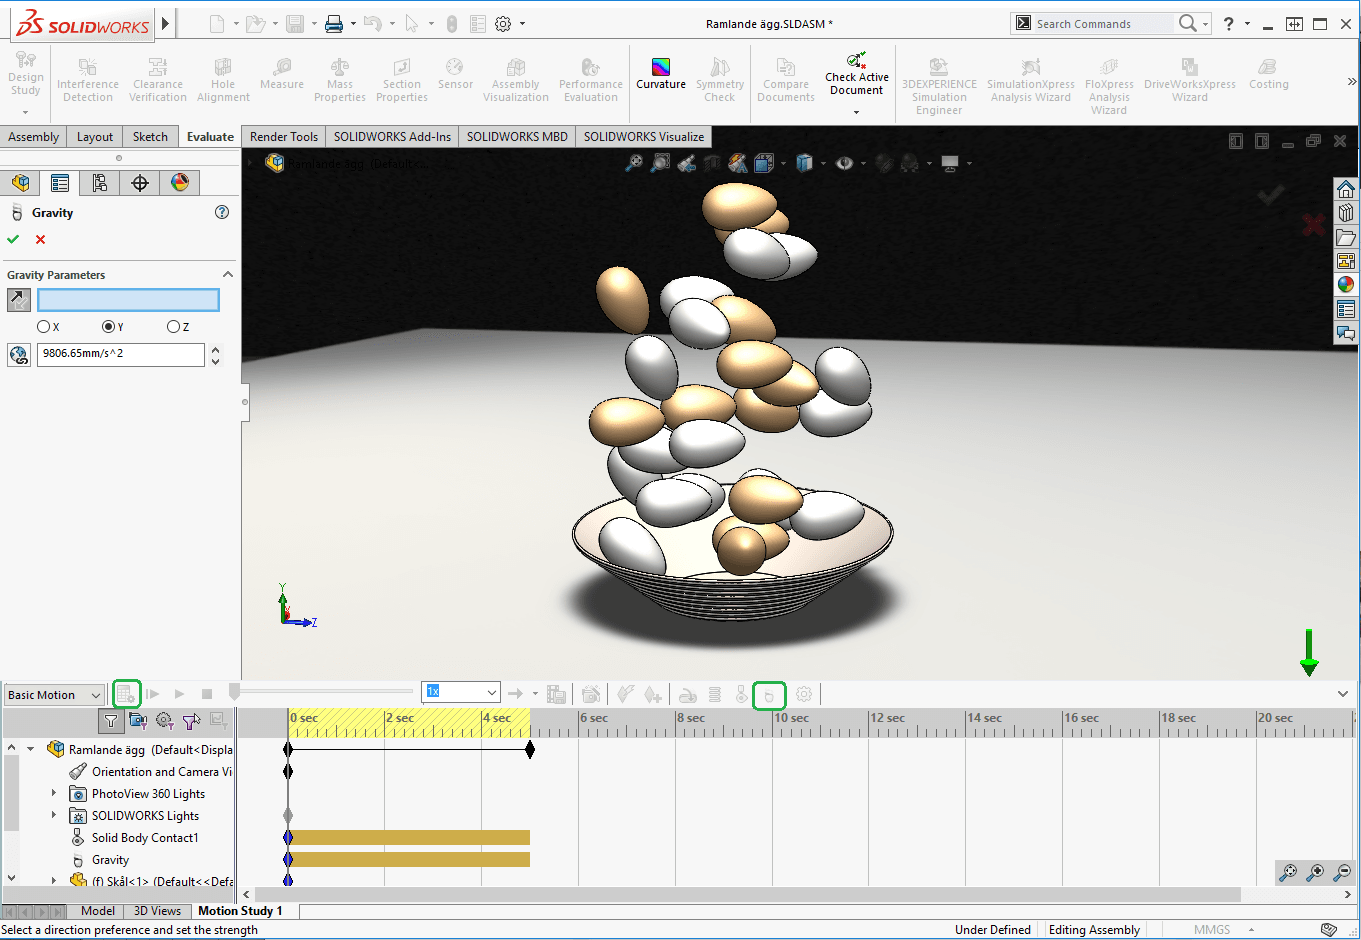Click the Gravity icon in motion toolbar
This screenshot has height=940, width=1361.
[x=768, y=694]
